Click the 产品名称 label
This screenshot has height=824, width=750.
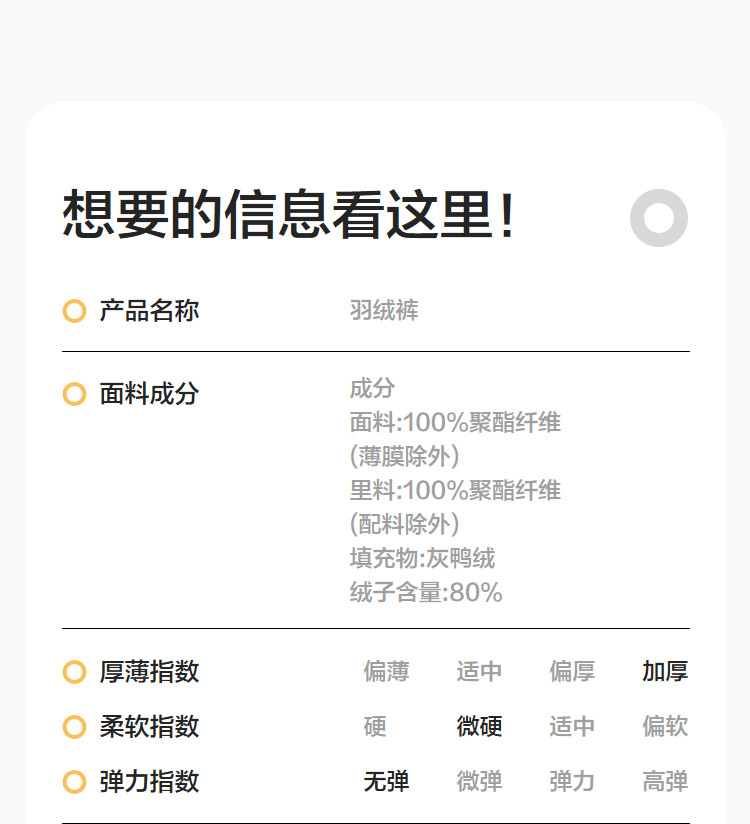[x=149, y=311]
